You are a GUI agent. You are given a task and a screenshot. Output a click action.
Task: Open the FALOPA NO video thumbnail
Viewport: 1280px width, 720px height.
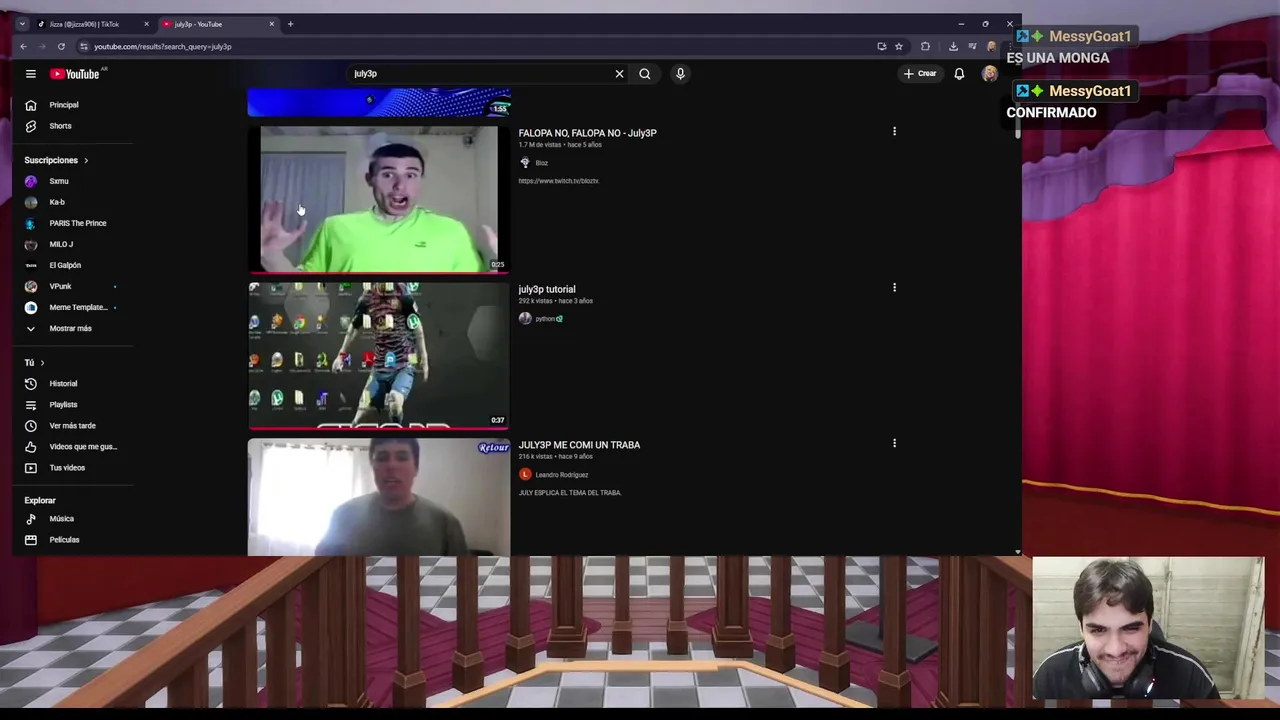(x=379, y=199)
